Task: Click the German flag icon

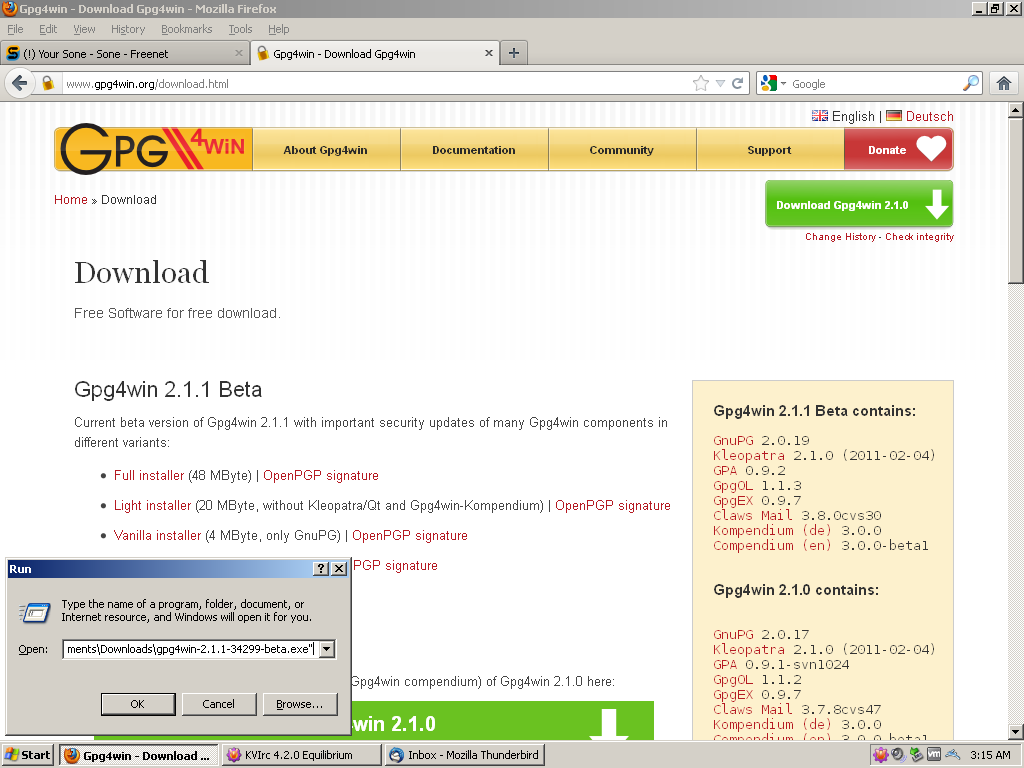Action: (x=894, y=116)
